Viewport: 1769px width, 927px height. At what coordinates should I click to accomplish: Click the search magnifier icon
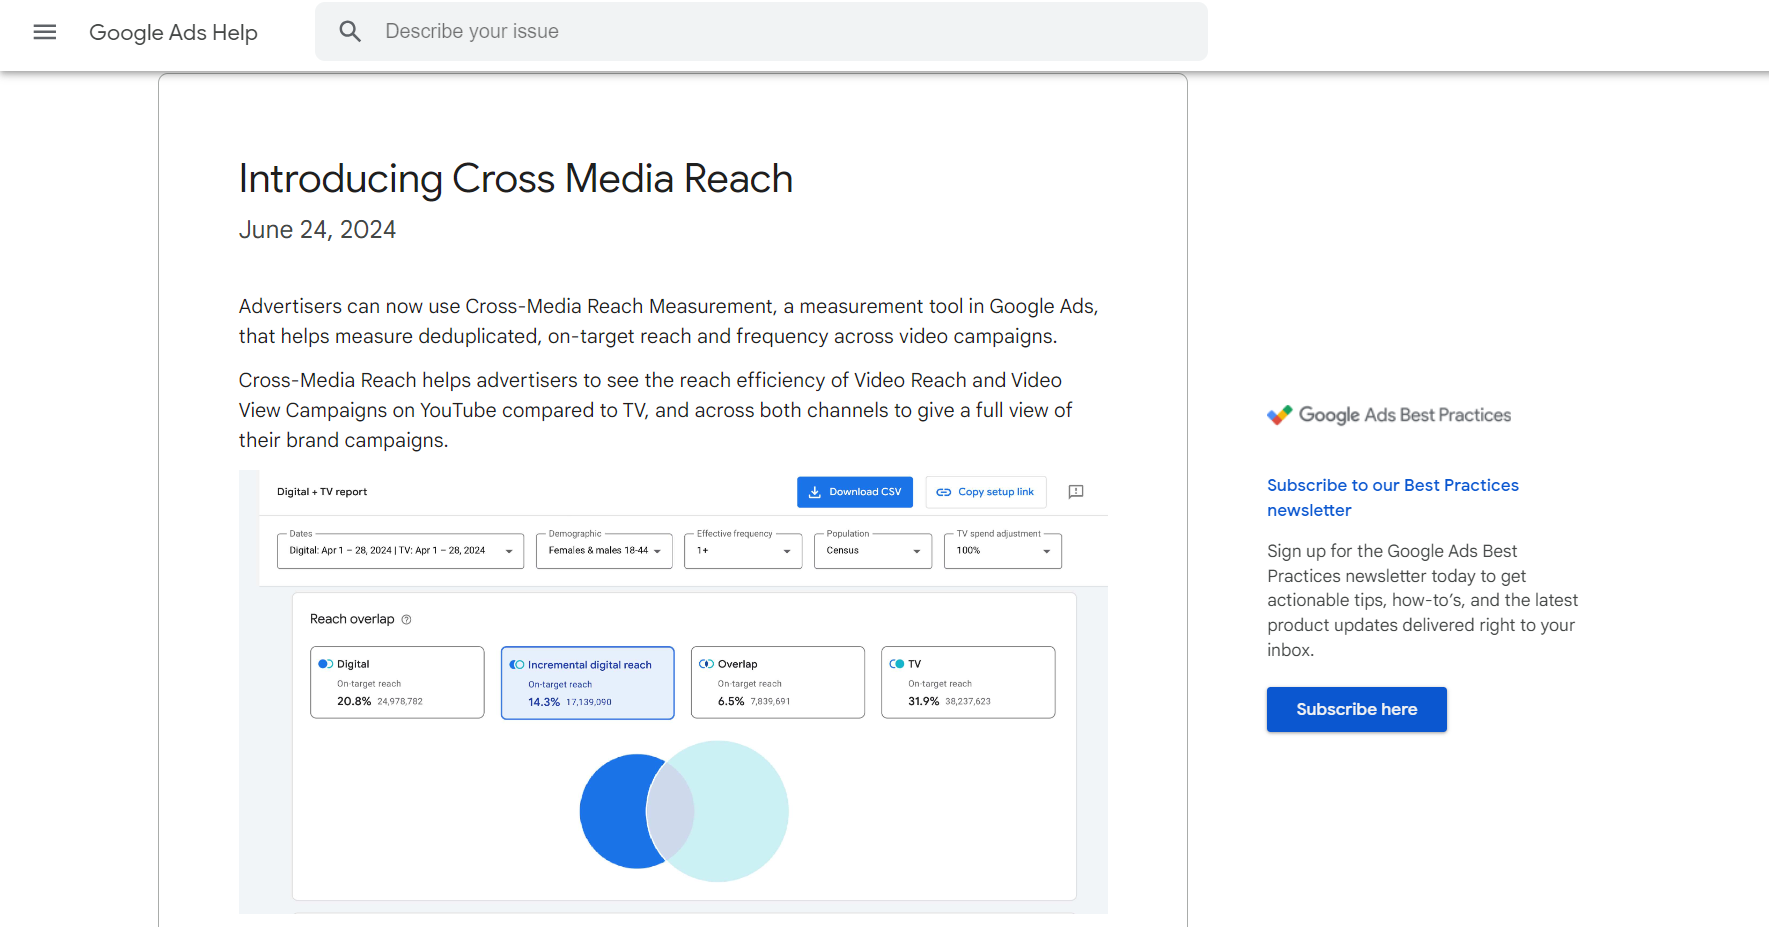click(350, 31)
